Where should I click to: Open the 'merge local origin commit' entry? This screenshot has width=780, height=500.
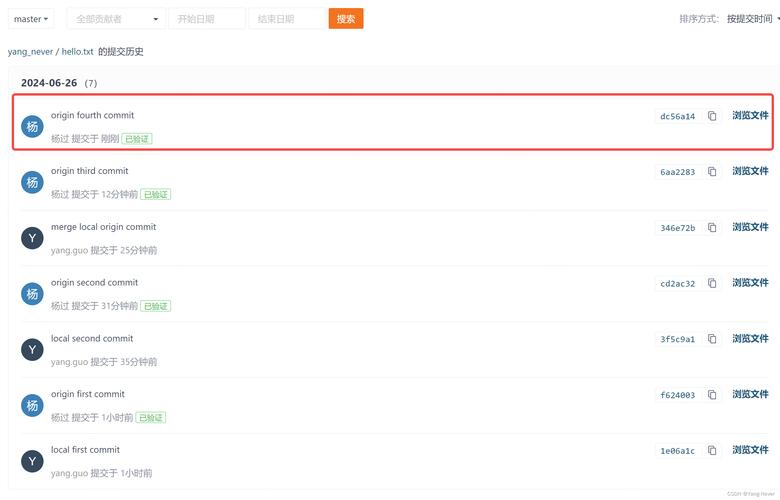coord(103,227)
